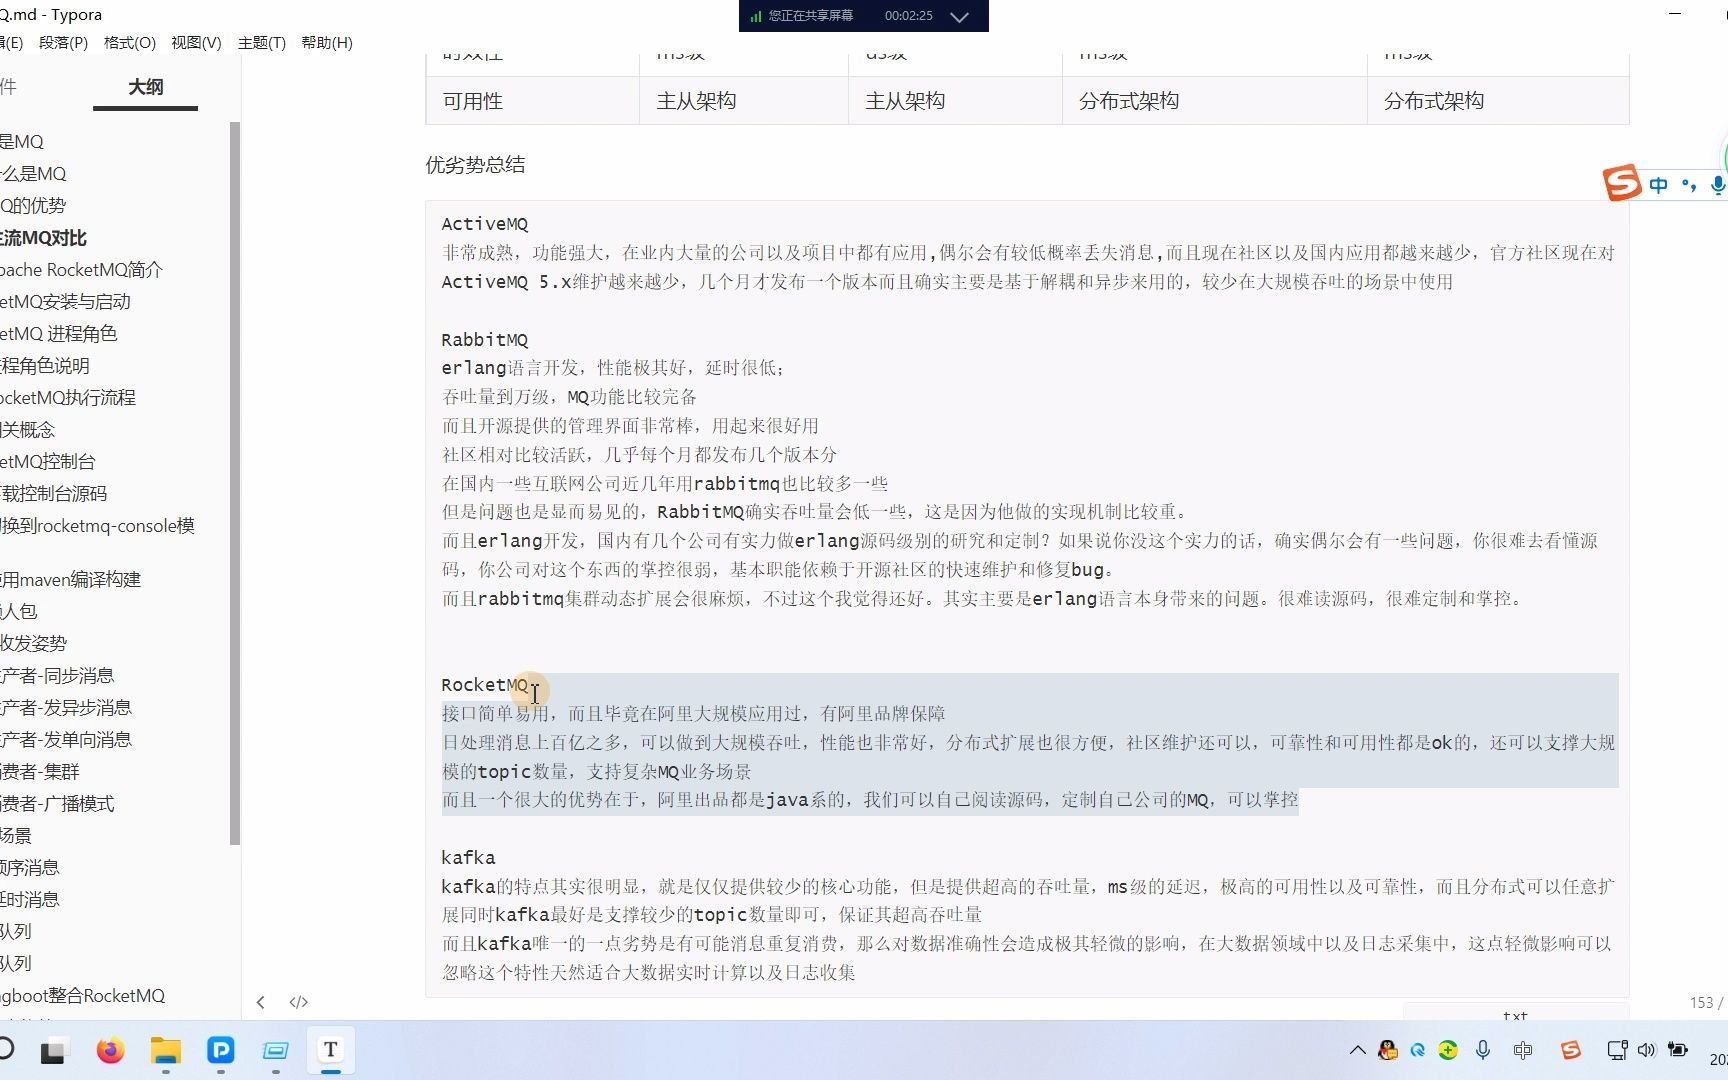The image size is (1728, 1080).
Task: Click the outline sidebar vertical scrollbar
Action: (x=235, y=483)
